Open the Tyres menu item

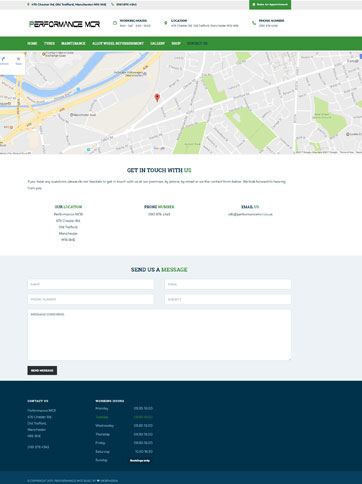49,43
